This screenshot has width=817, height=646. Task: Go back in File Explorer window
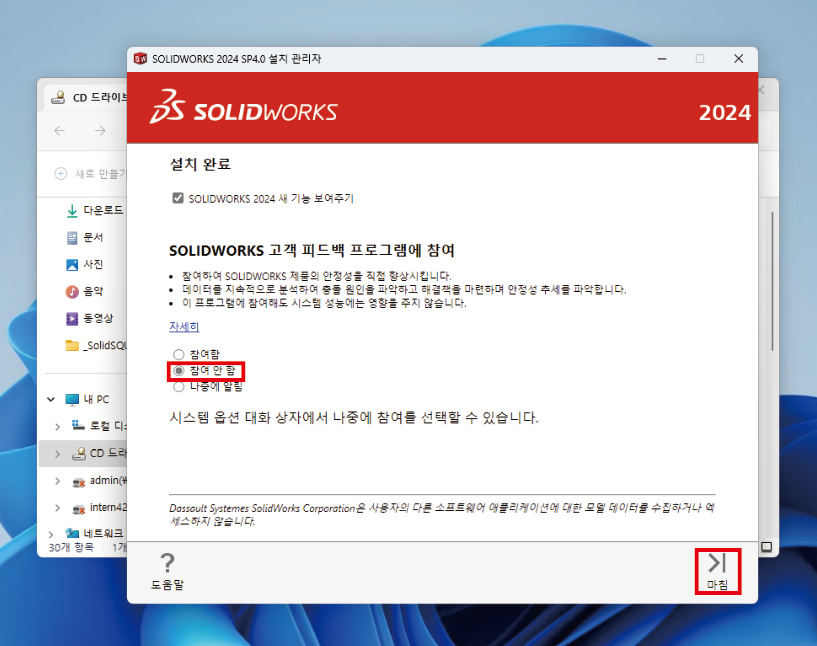[60, 130]
